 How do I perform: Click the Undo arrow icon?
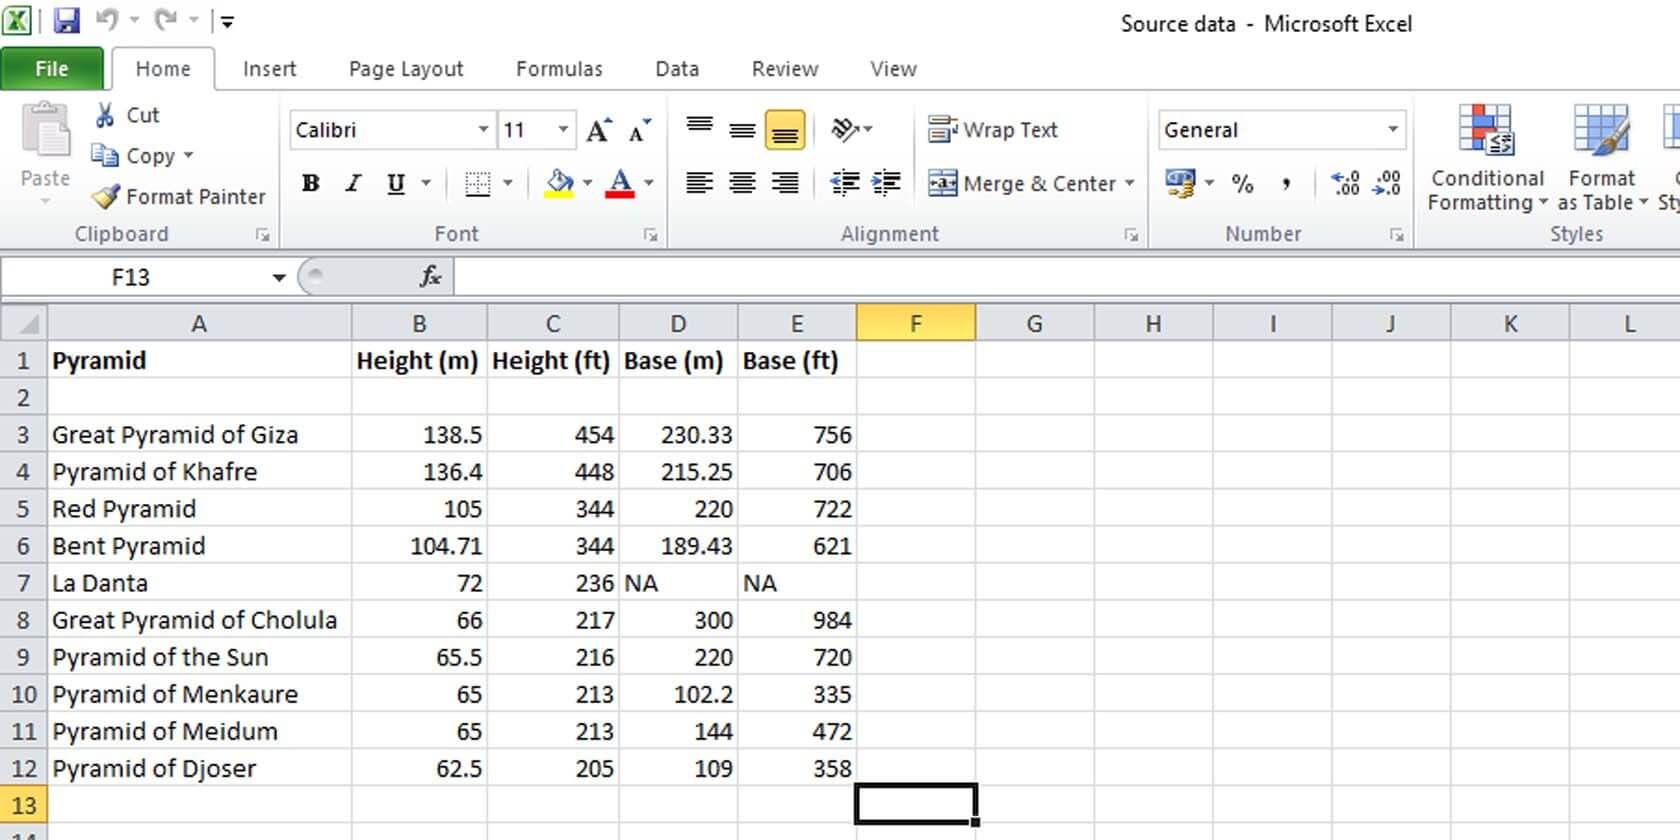click(107, 20)
